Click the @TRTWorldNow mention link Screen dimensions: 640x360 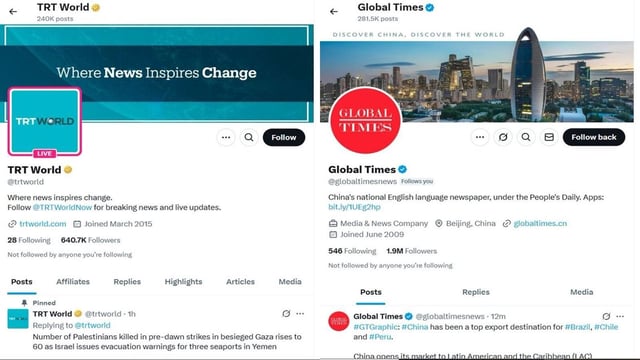click(x=62, y=207)
